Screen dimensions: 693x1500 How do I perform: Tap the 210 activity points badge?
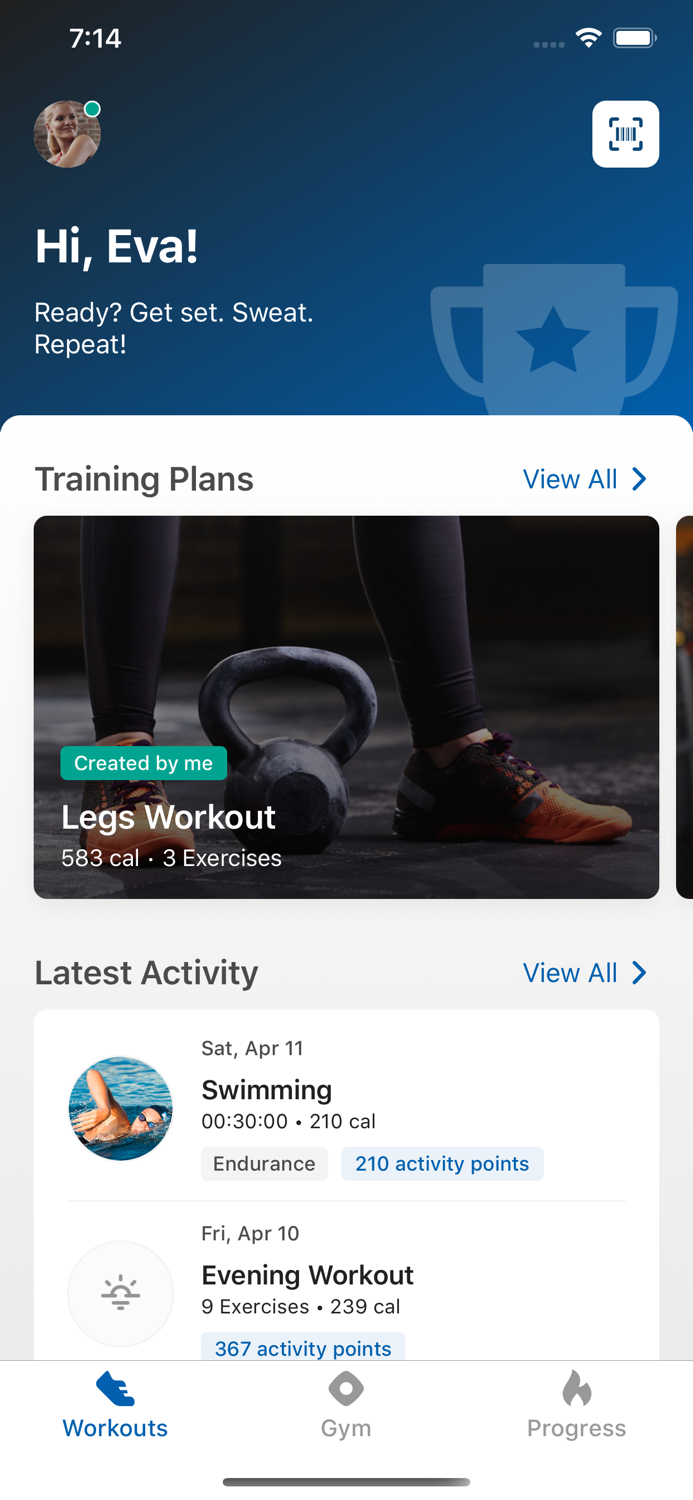tap(442, 1164)
